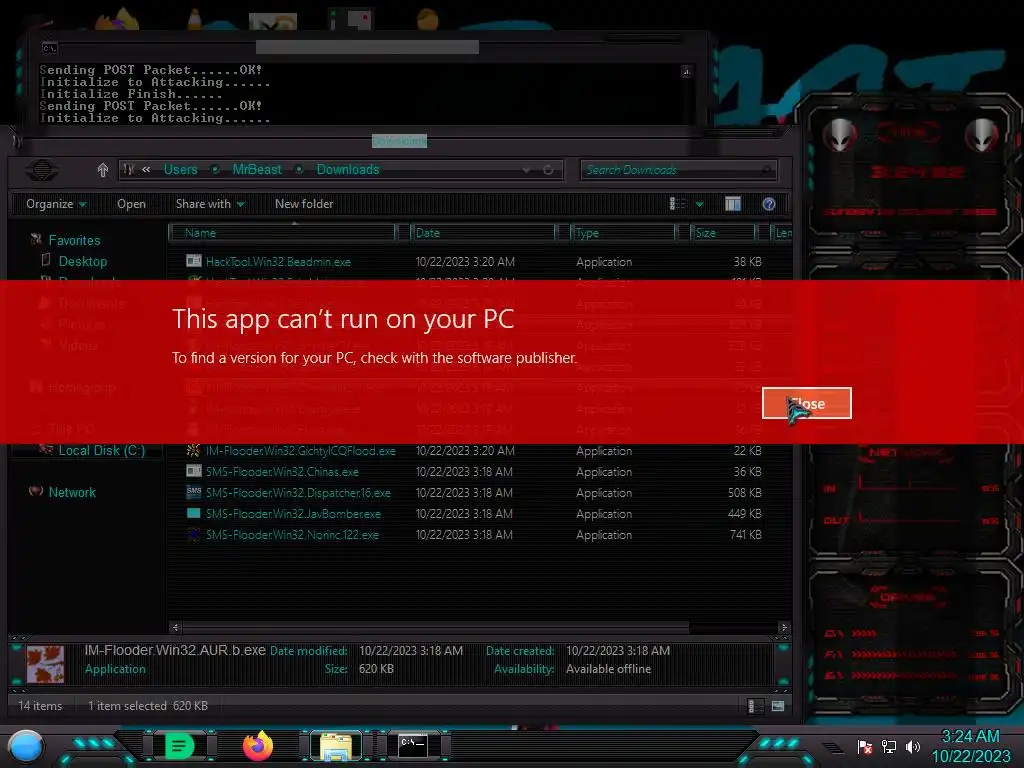Select Network in navigation pane
The height and width of the screenshot is (768, 1024).
(72, 492)
